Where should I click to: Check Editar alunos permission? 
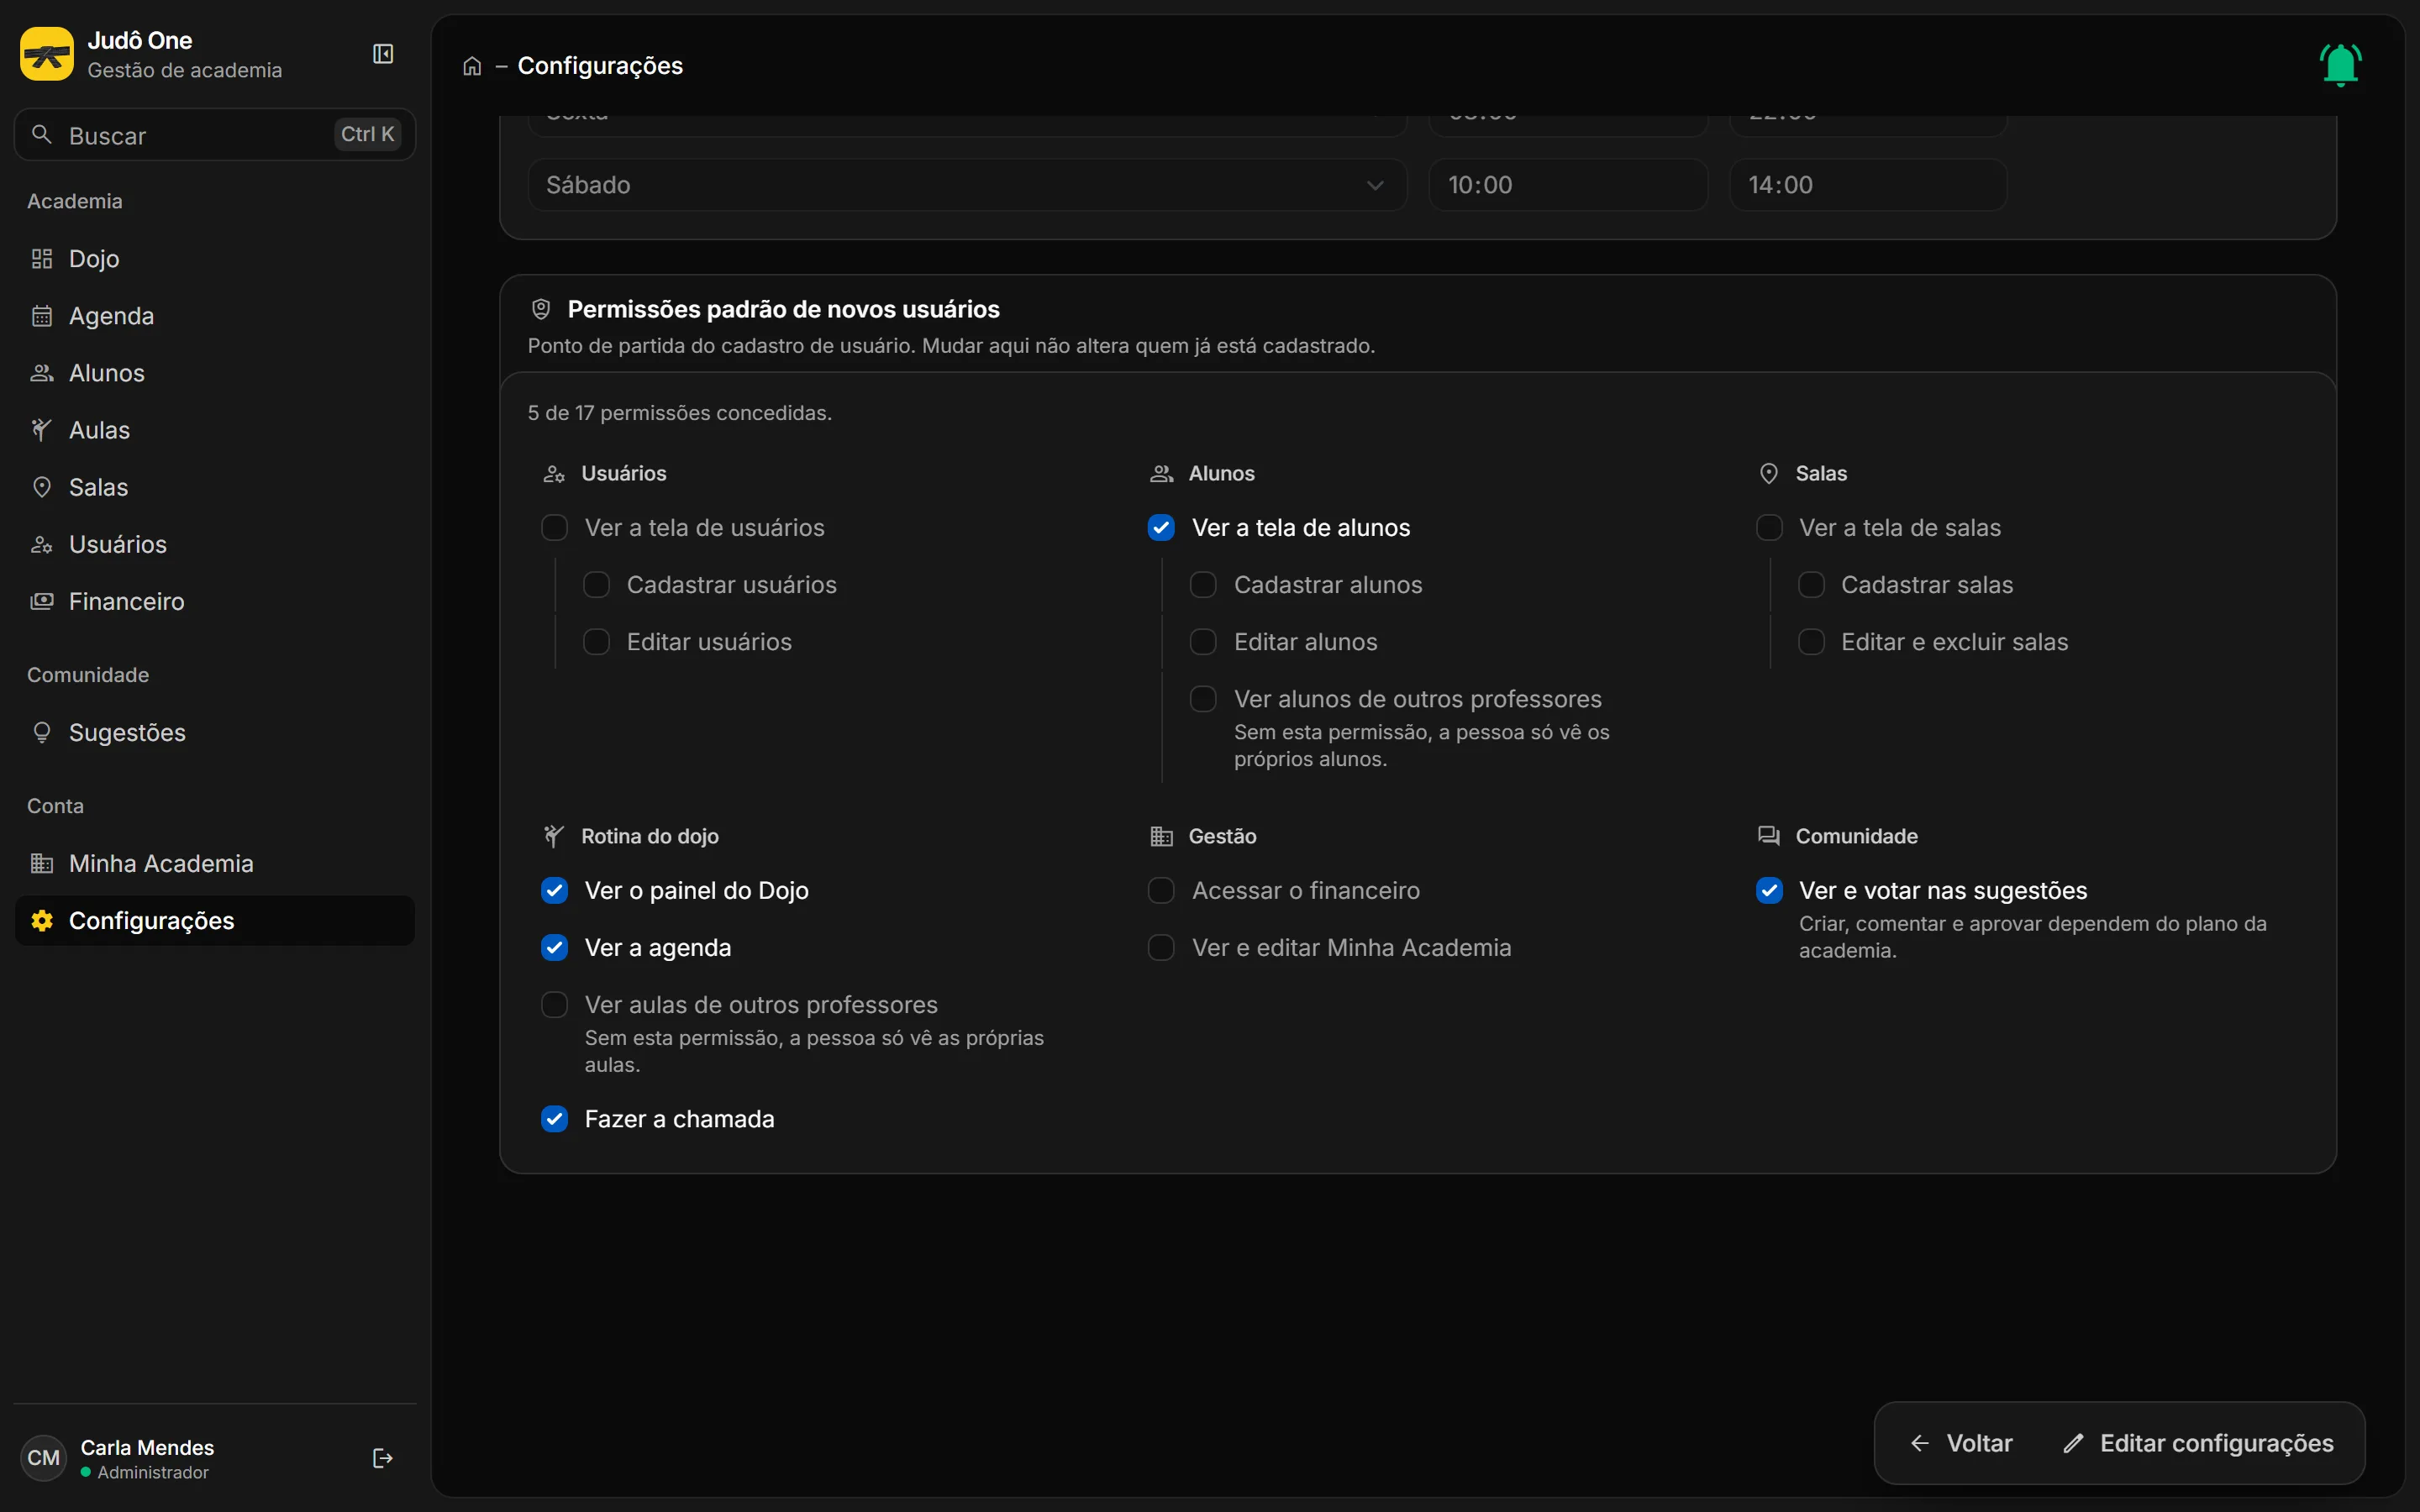1203,642
